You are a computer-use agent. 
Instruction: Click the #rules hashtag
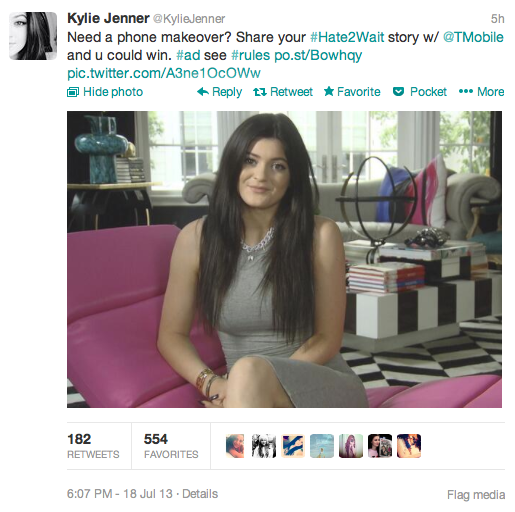[x=251, y=55]
